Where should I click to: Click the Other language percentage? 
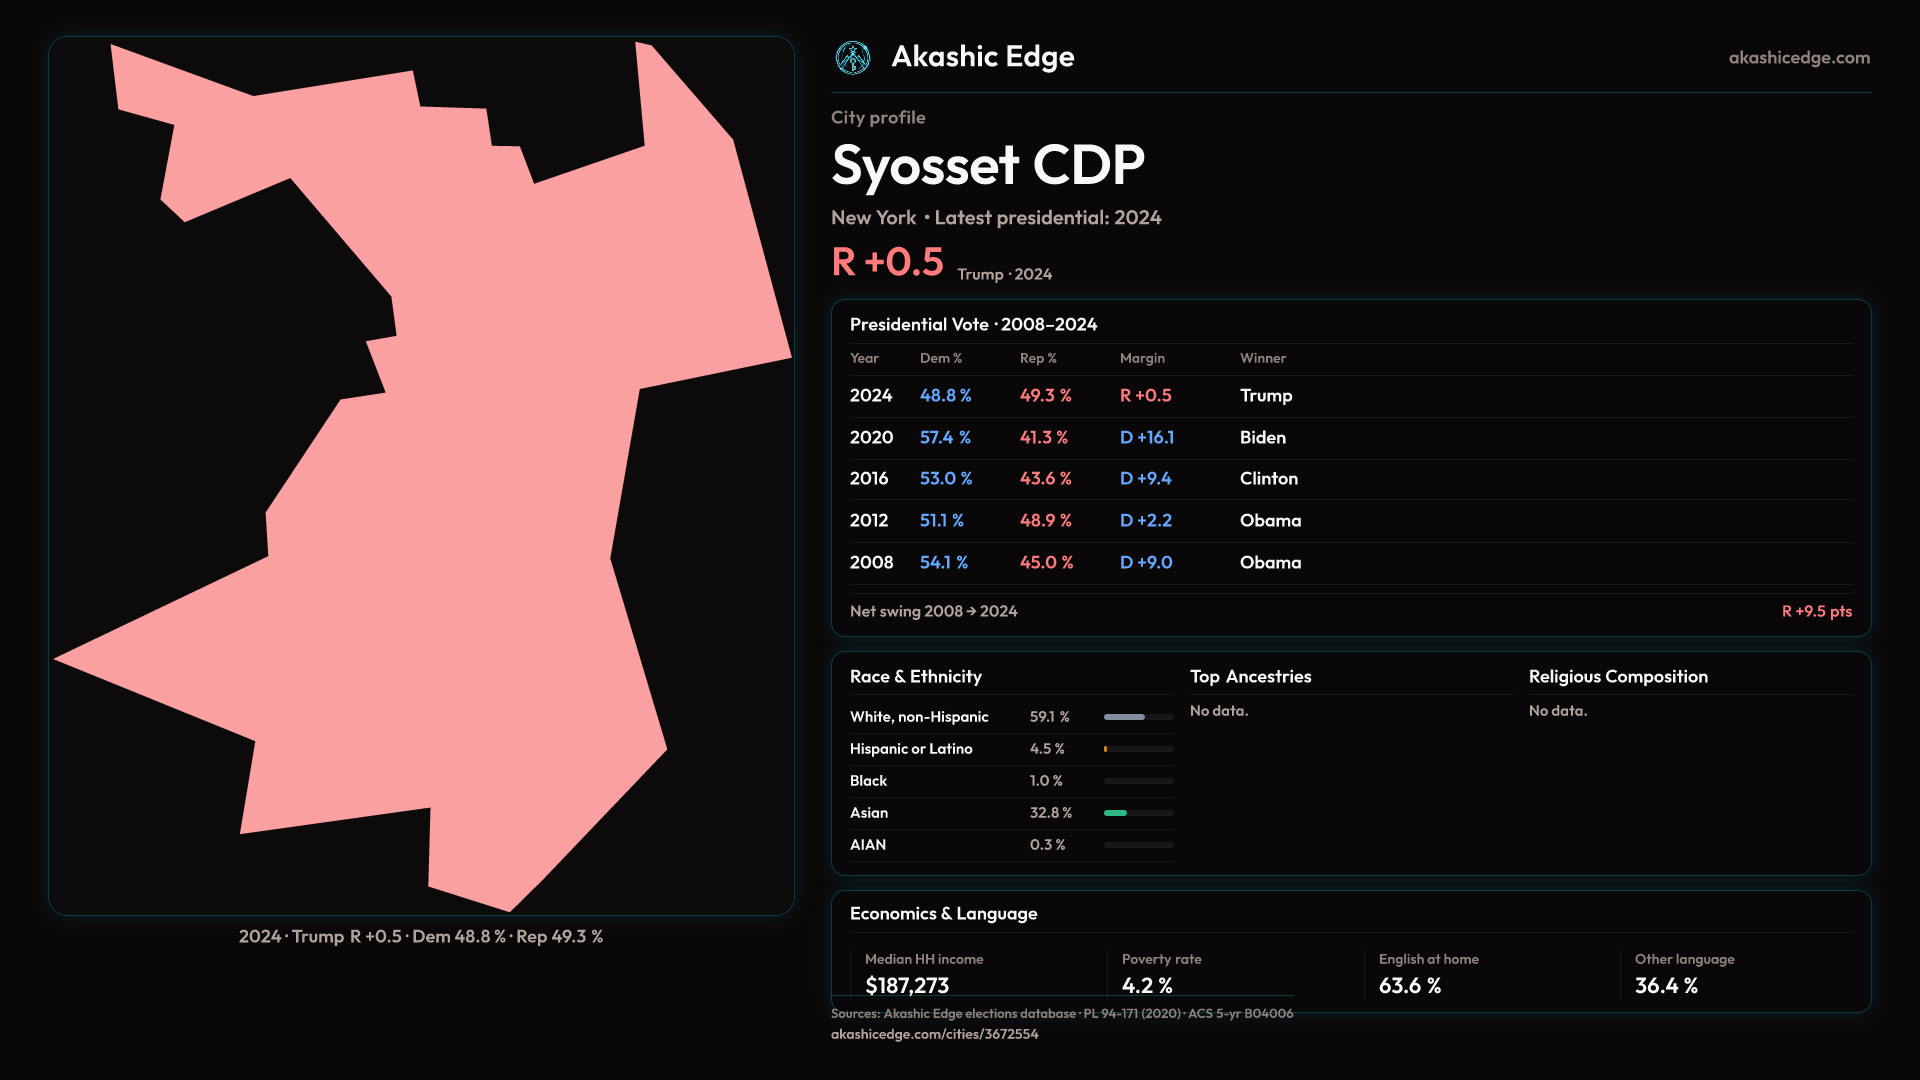click(1665, 985)
